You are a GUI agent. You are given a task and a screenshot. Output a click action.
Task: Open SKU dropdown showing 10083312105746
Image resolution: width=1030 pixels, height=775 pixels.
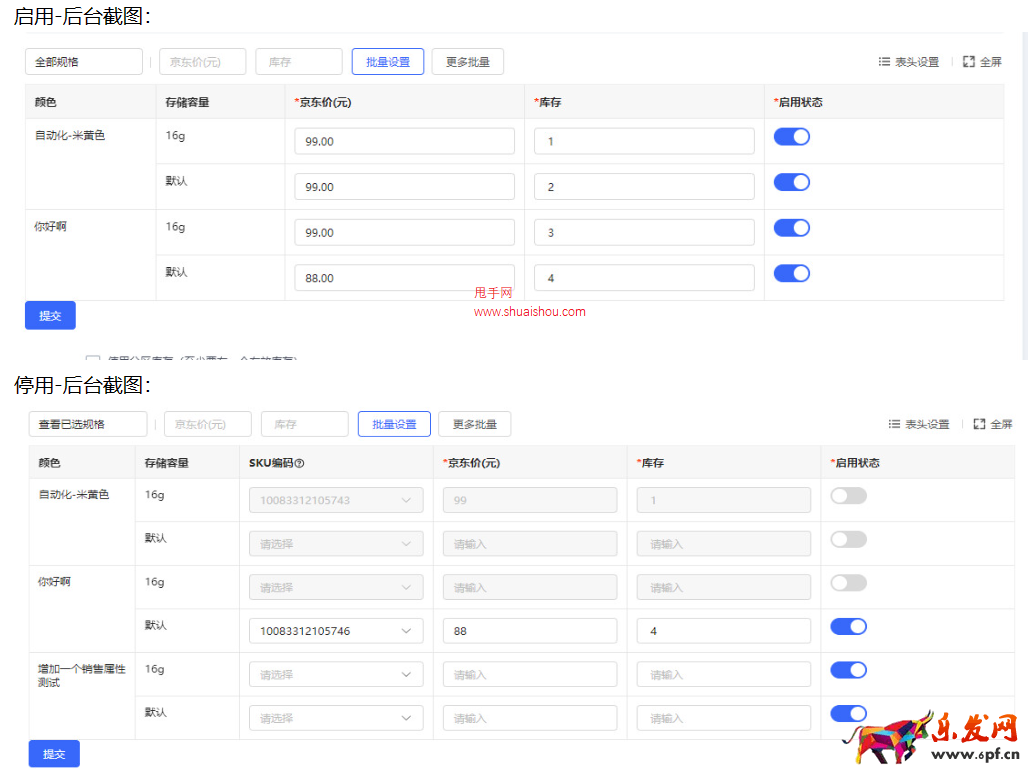tap(336, 631)
